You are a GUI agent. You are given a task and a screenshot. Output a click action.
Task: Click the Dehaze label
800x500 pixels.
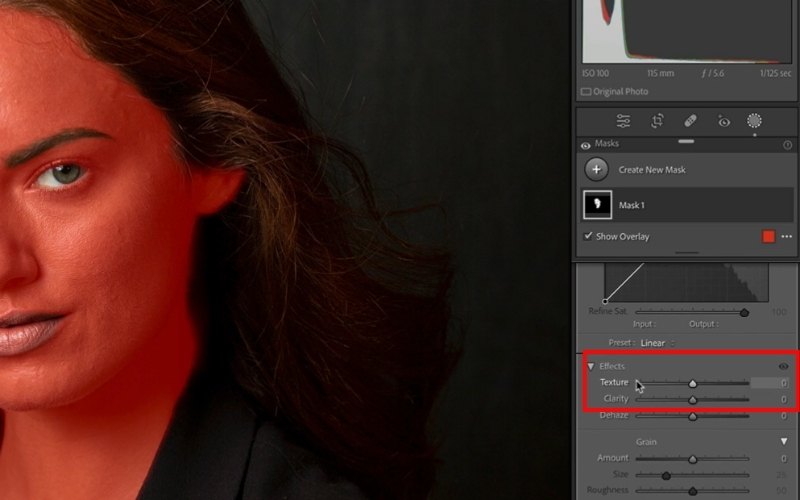click(x=614, y=415)
